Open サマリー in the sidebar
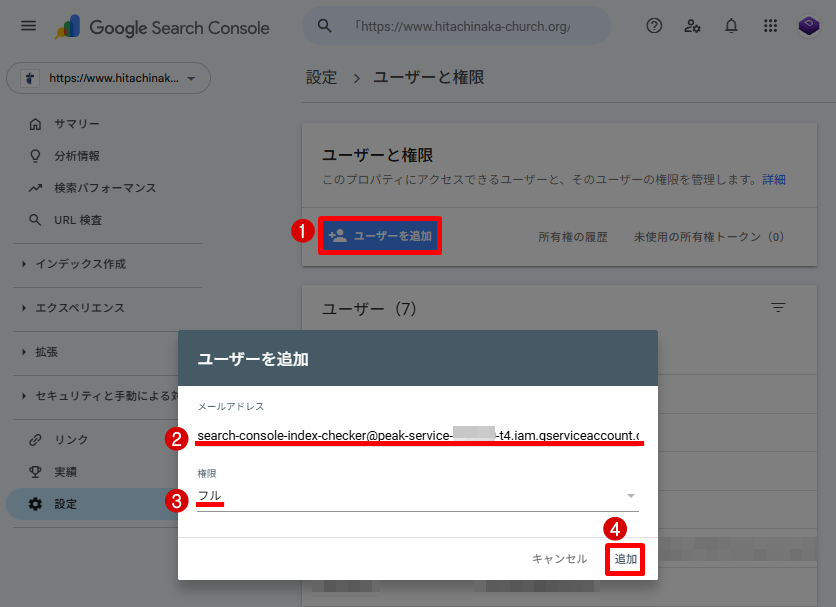 77,124
